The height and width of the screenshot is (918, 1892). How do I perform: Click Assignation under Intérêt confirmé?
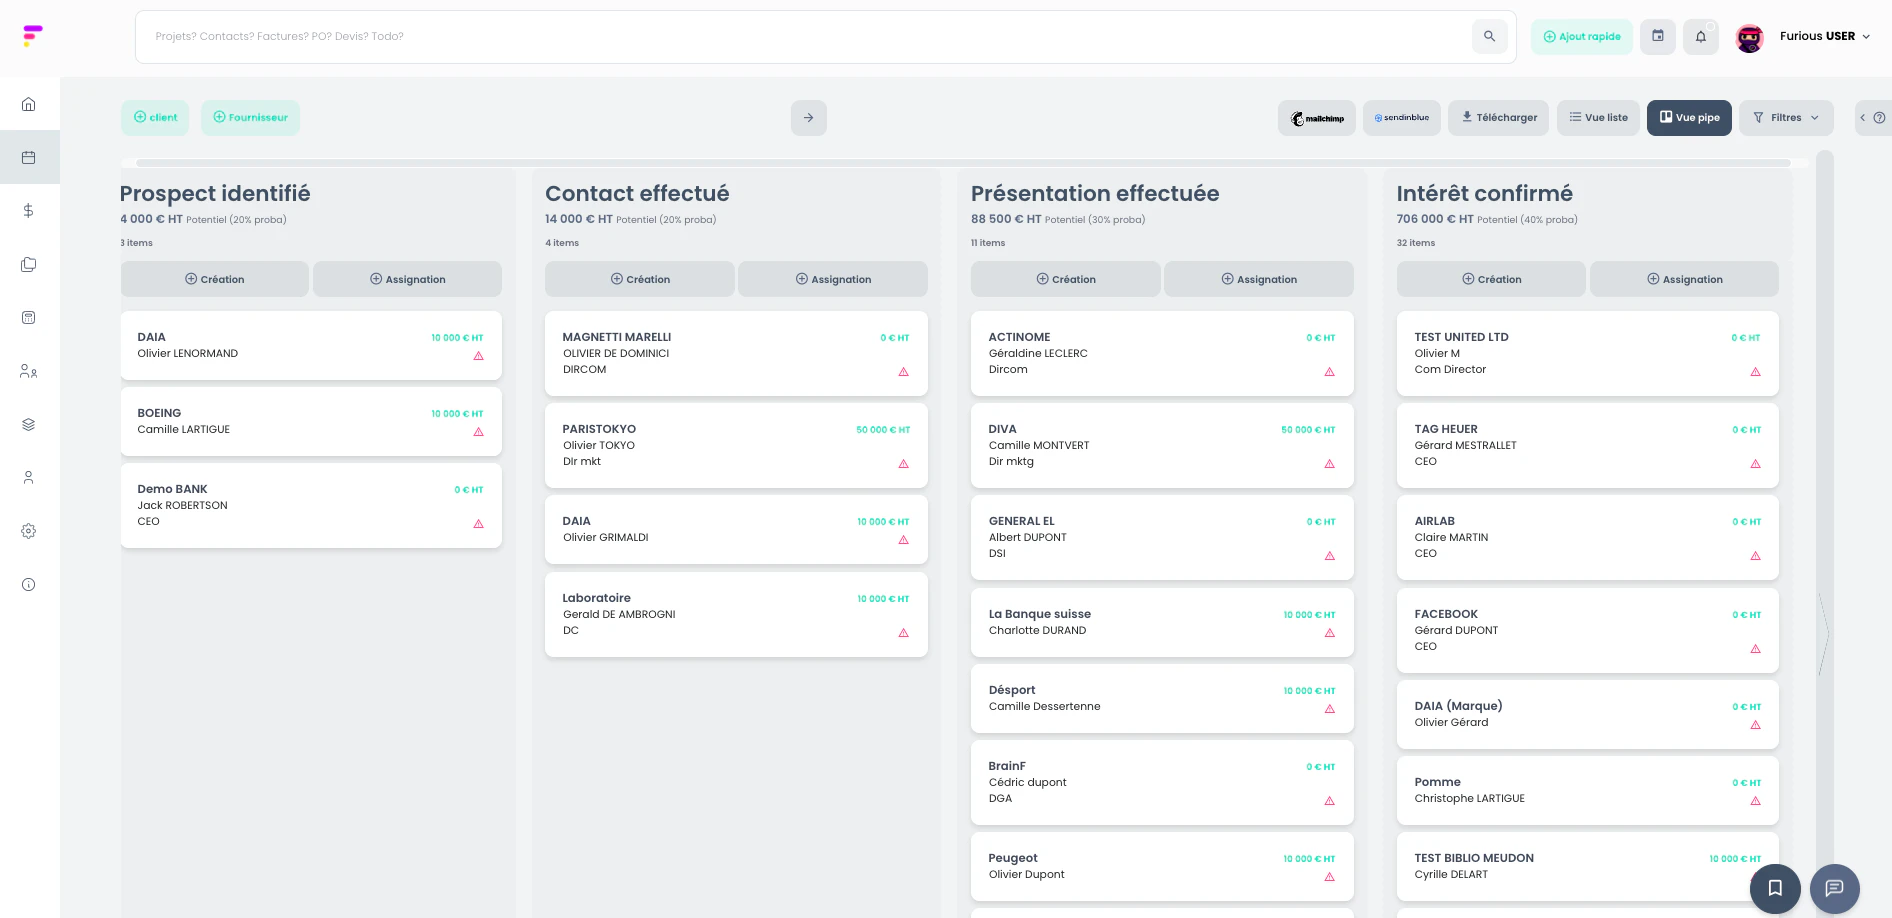1684,280
